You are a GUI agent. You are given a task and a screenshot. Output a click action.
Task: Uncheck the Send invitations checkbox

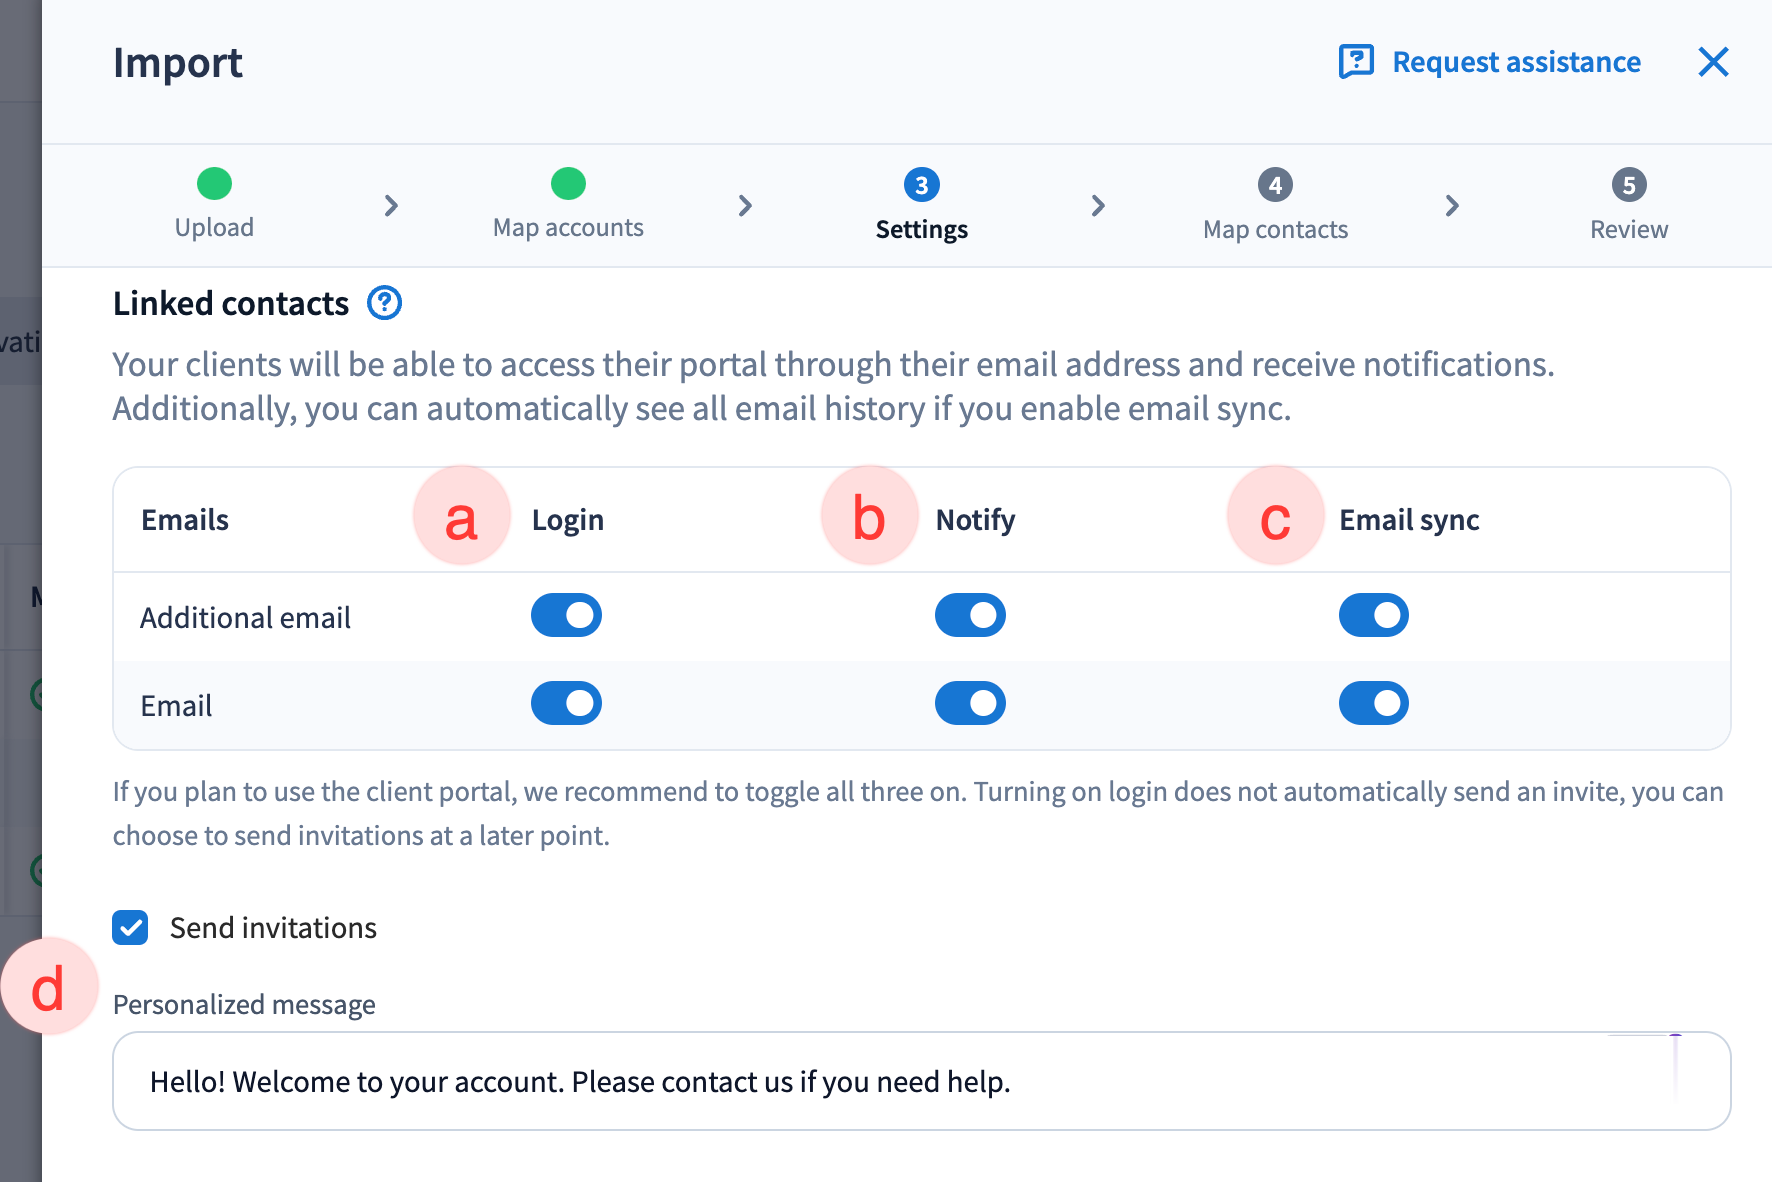131,928
